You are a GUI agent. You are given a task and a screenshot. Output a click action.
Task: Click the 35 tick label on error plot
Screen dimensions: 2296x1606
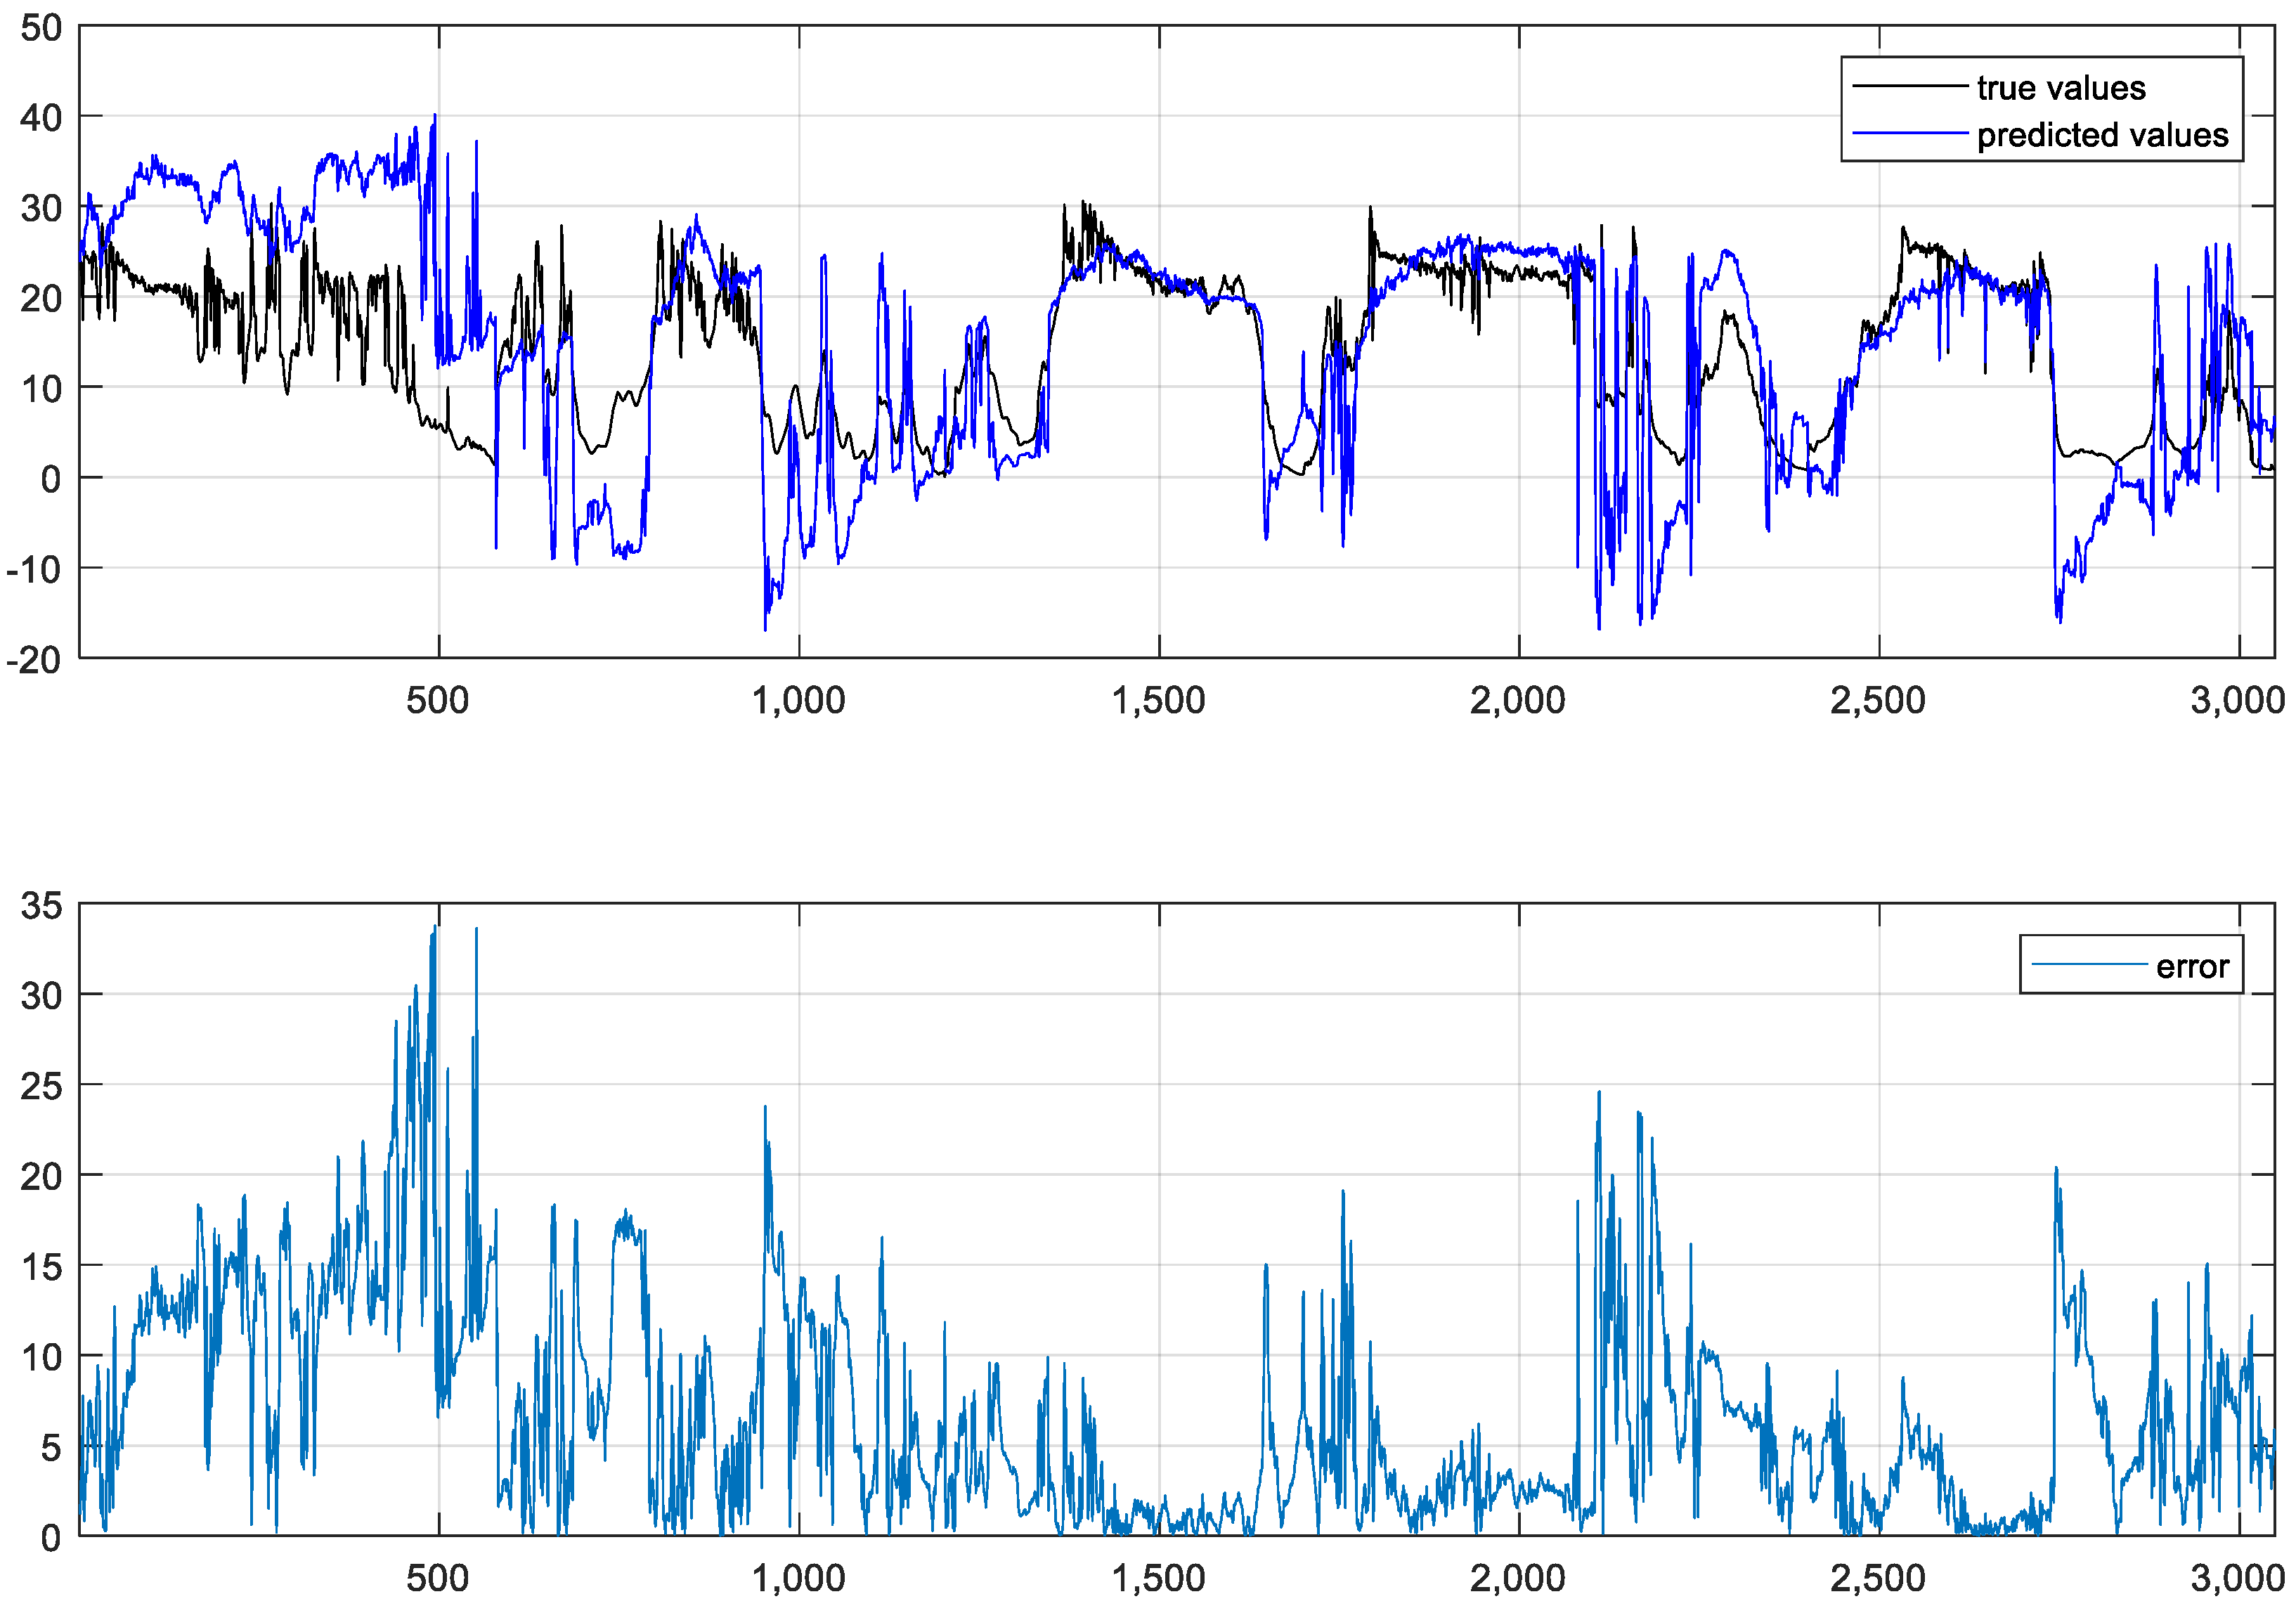coord(41,906)
